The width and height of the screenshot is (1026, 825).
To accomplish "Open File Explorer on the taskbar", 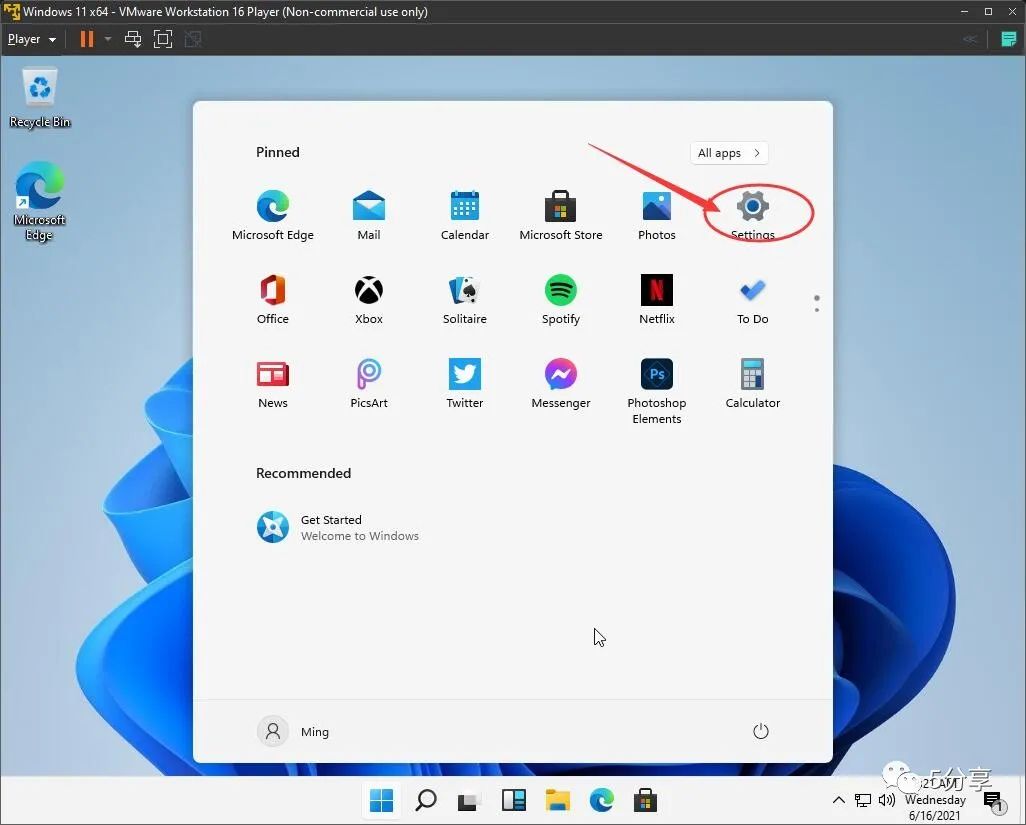I will pyautogui.click(x=557, y=799).
